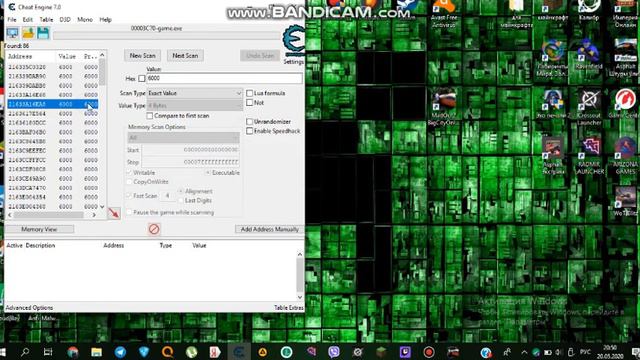The image size is (640, 360).
Task: Select the highlighted address row 21633A14EA8
Action: [x=53, y=104]
